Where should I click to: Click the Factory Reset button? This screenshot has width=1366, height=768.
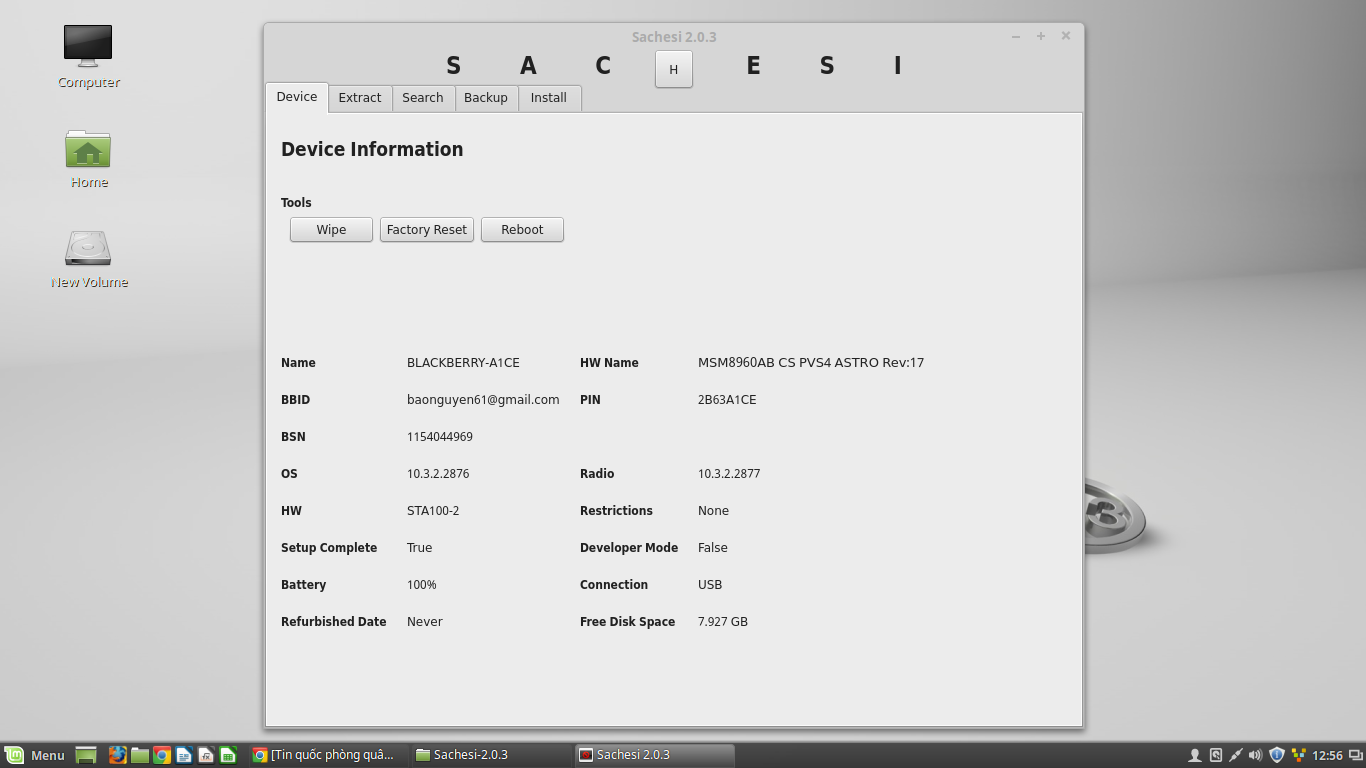pyautogui.click(x=426, y=230)
